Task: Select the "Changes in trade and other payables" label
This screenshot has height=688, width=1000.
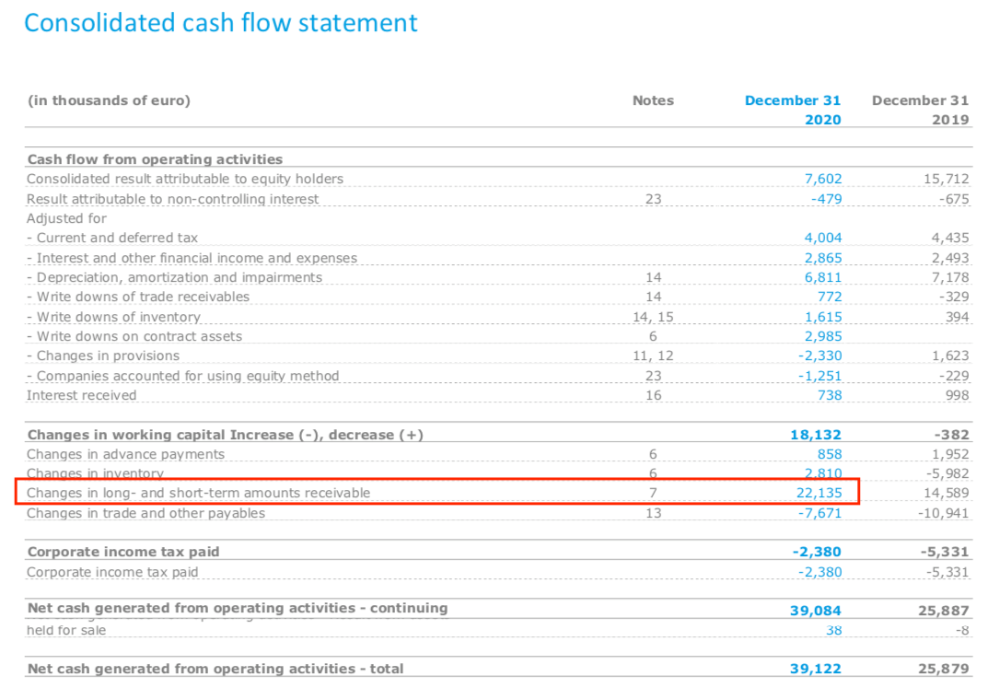Action: tap(146, 513)
